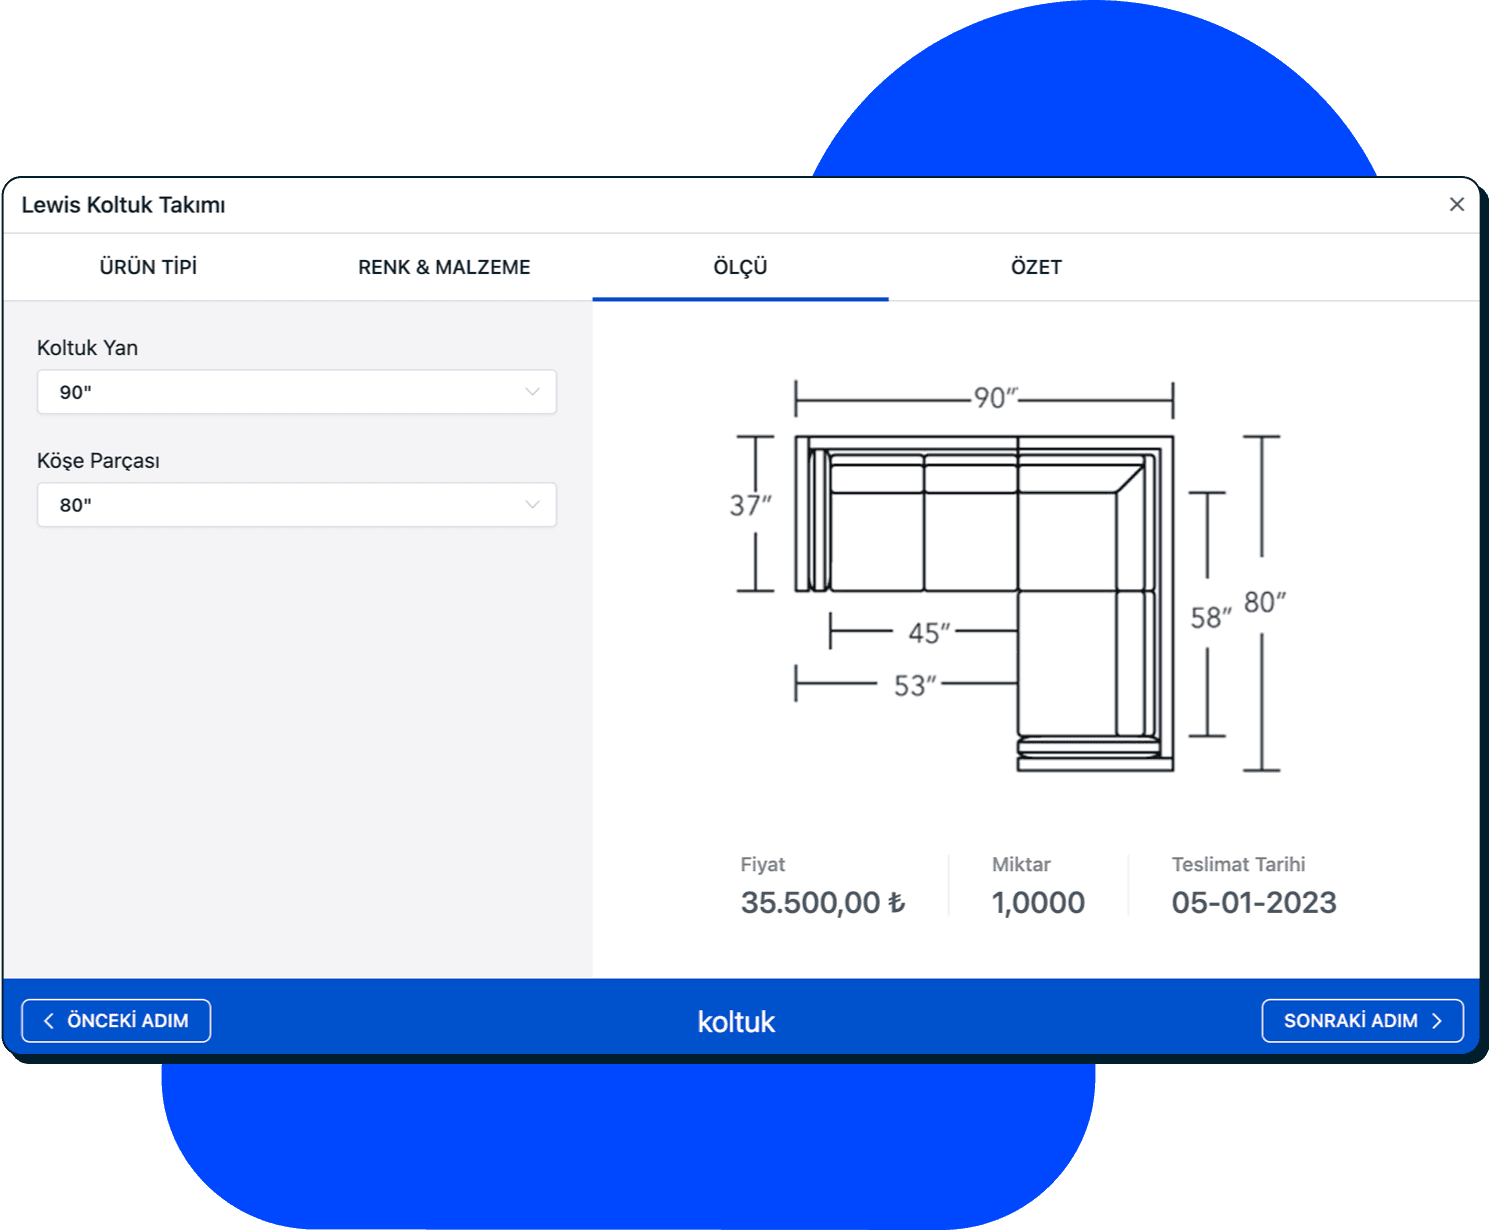The image size is (1489, 1230).
Task: Click the left arrow icon beside ÖNCEKİ ADIM
Action: (x=49, y=1021)
